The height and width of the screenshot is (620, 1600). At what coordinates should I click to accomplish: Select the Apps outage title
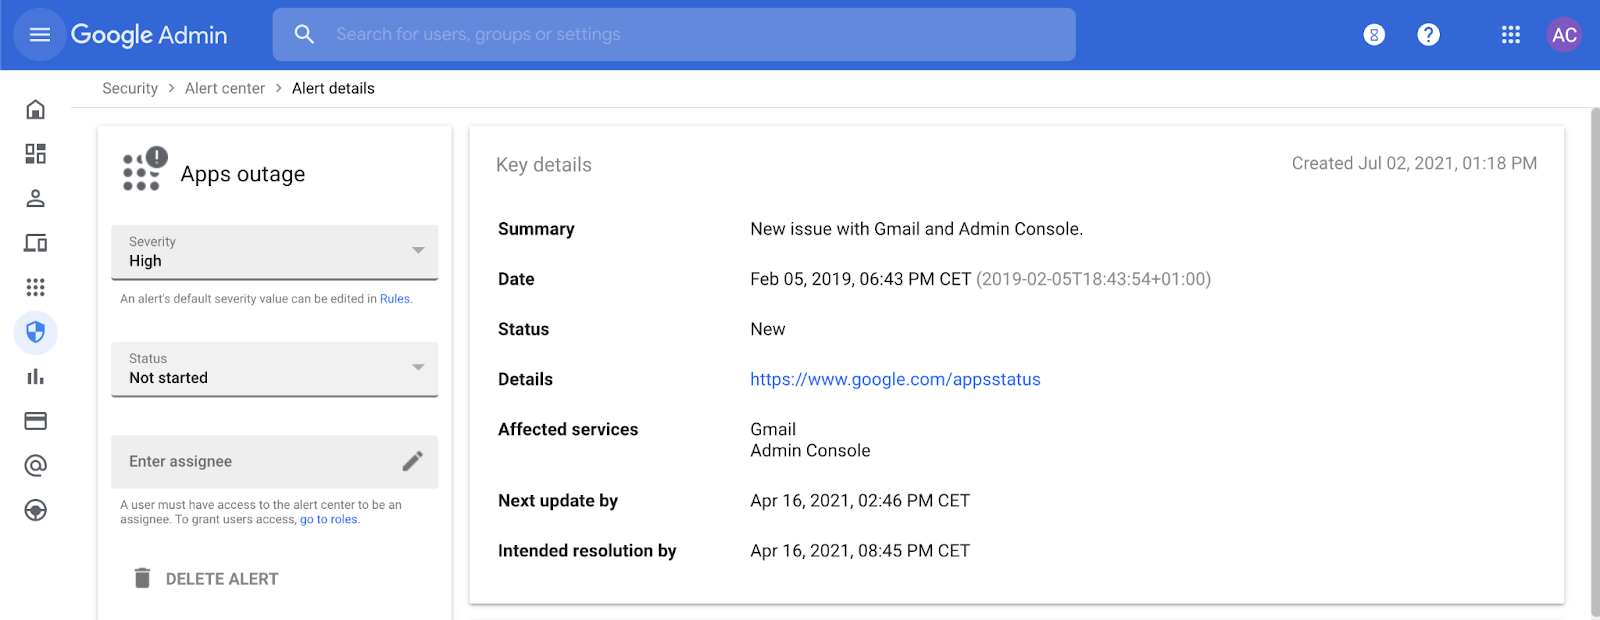coord(243,174)
